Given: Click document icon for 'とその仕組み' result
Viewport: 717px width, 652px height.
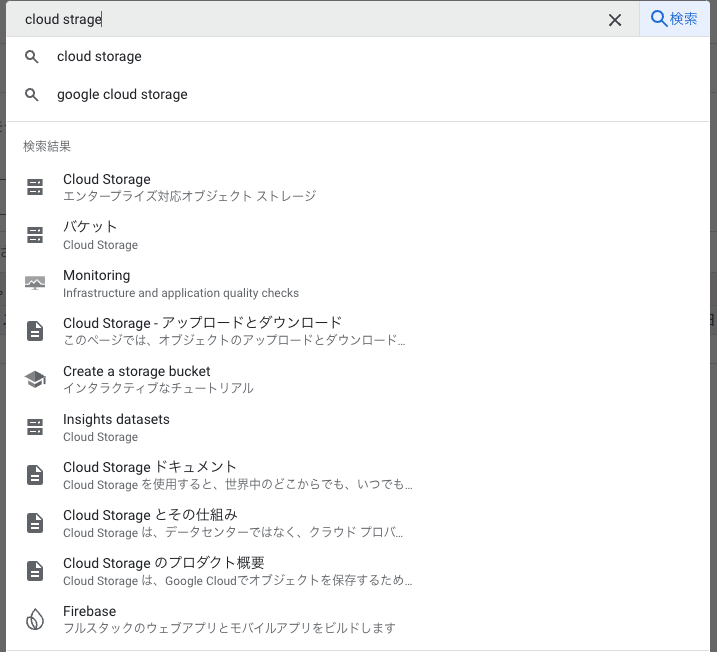Looking at the screenshot, I should click(35, 523).
